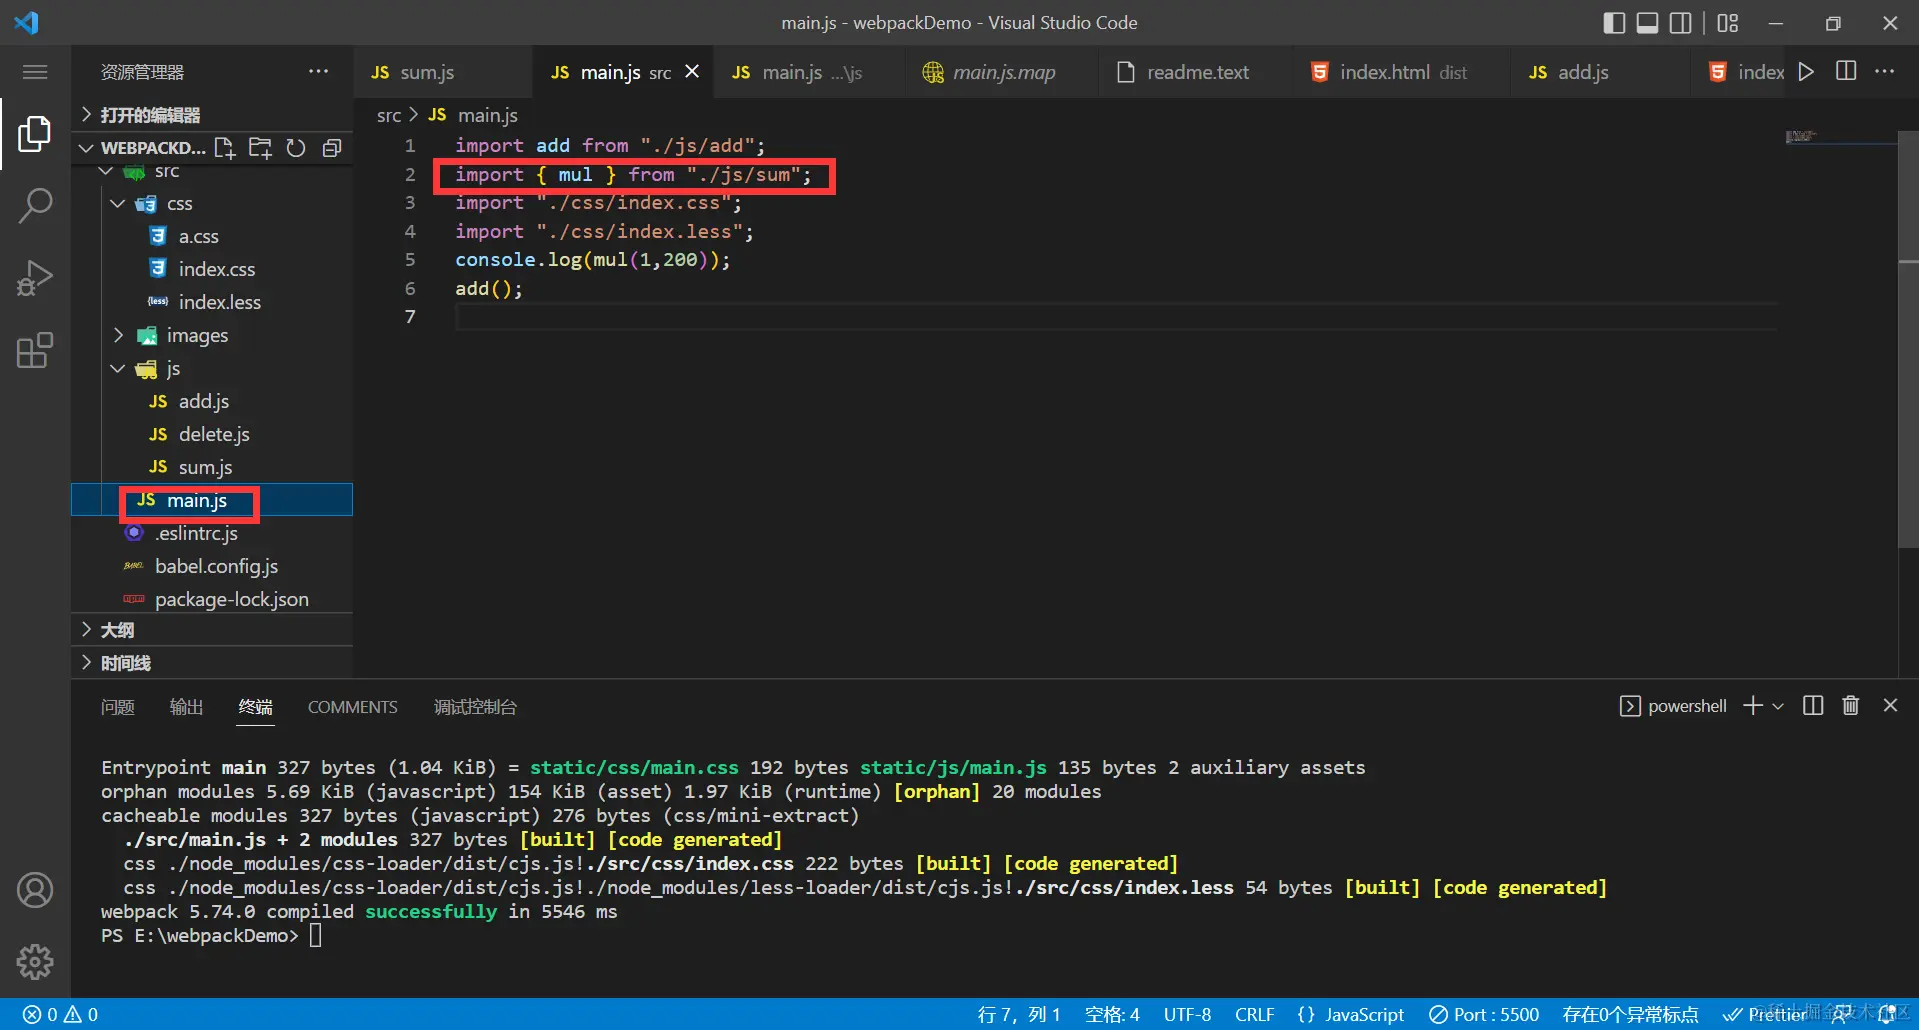Open the Search view in activity bar
The image size is (1919, 1030).
coord(35,205)
